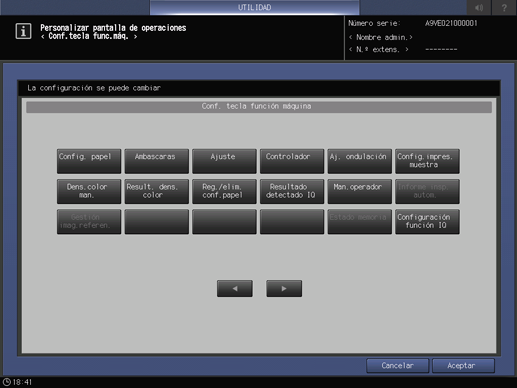Click the Conf.tecla func.máq. breadcrumb
The image size is (517, 388).
point(89,36)
